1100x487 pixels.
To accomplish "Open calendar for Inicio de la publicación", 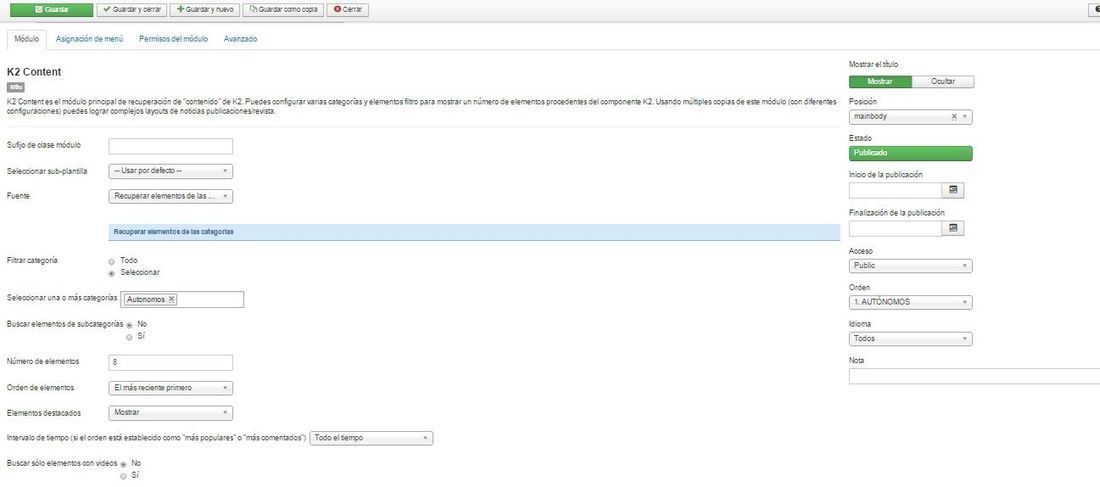I will click(x=953, y=190).
